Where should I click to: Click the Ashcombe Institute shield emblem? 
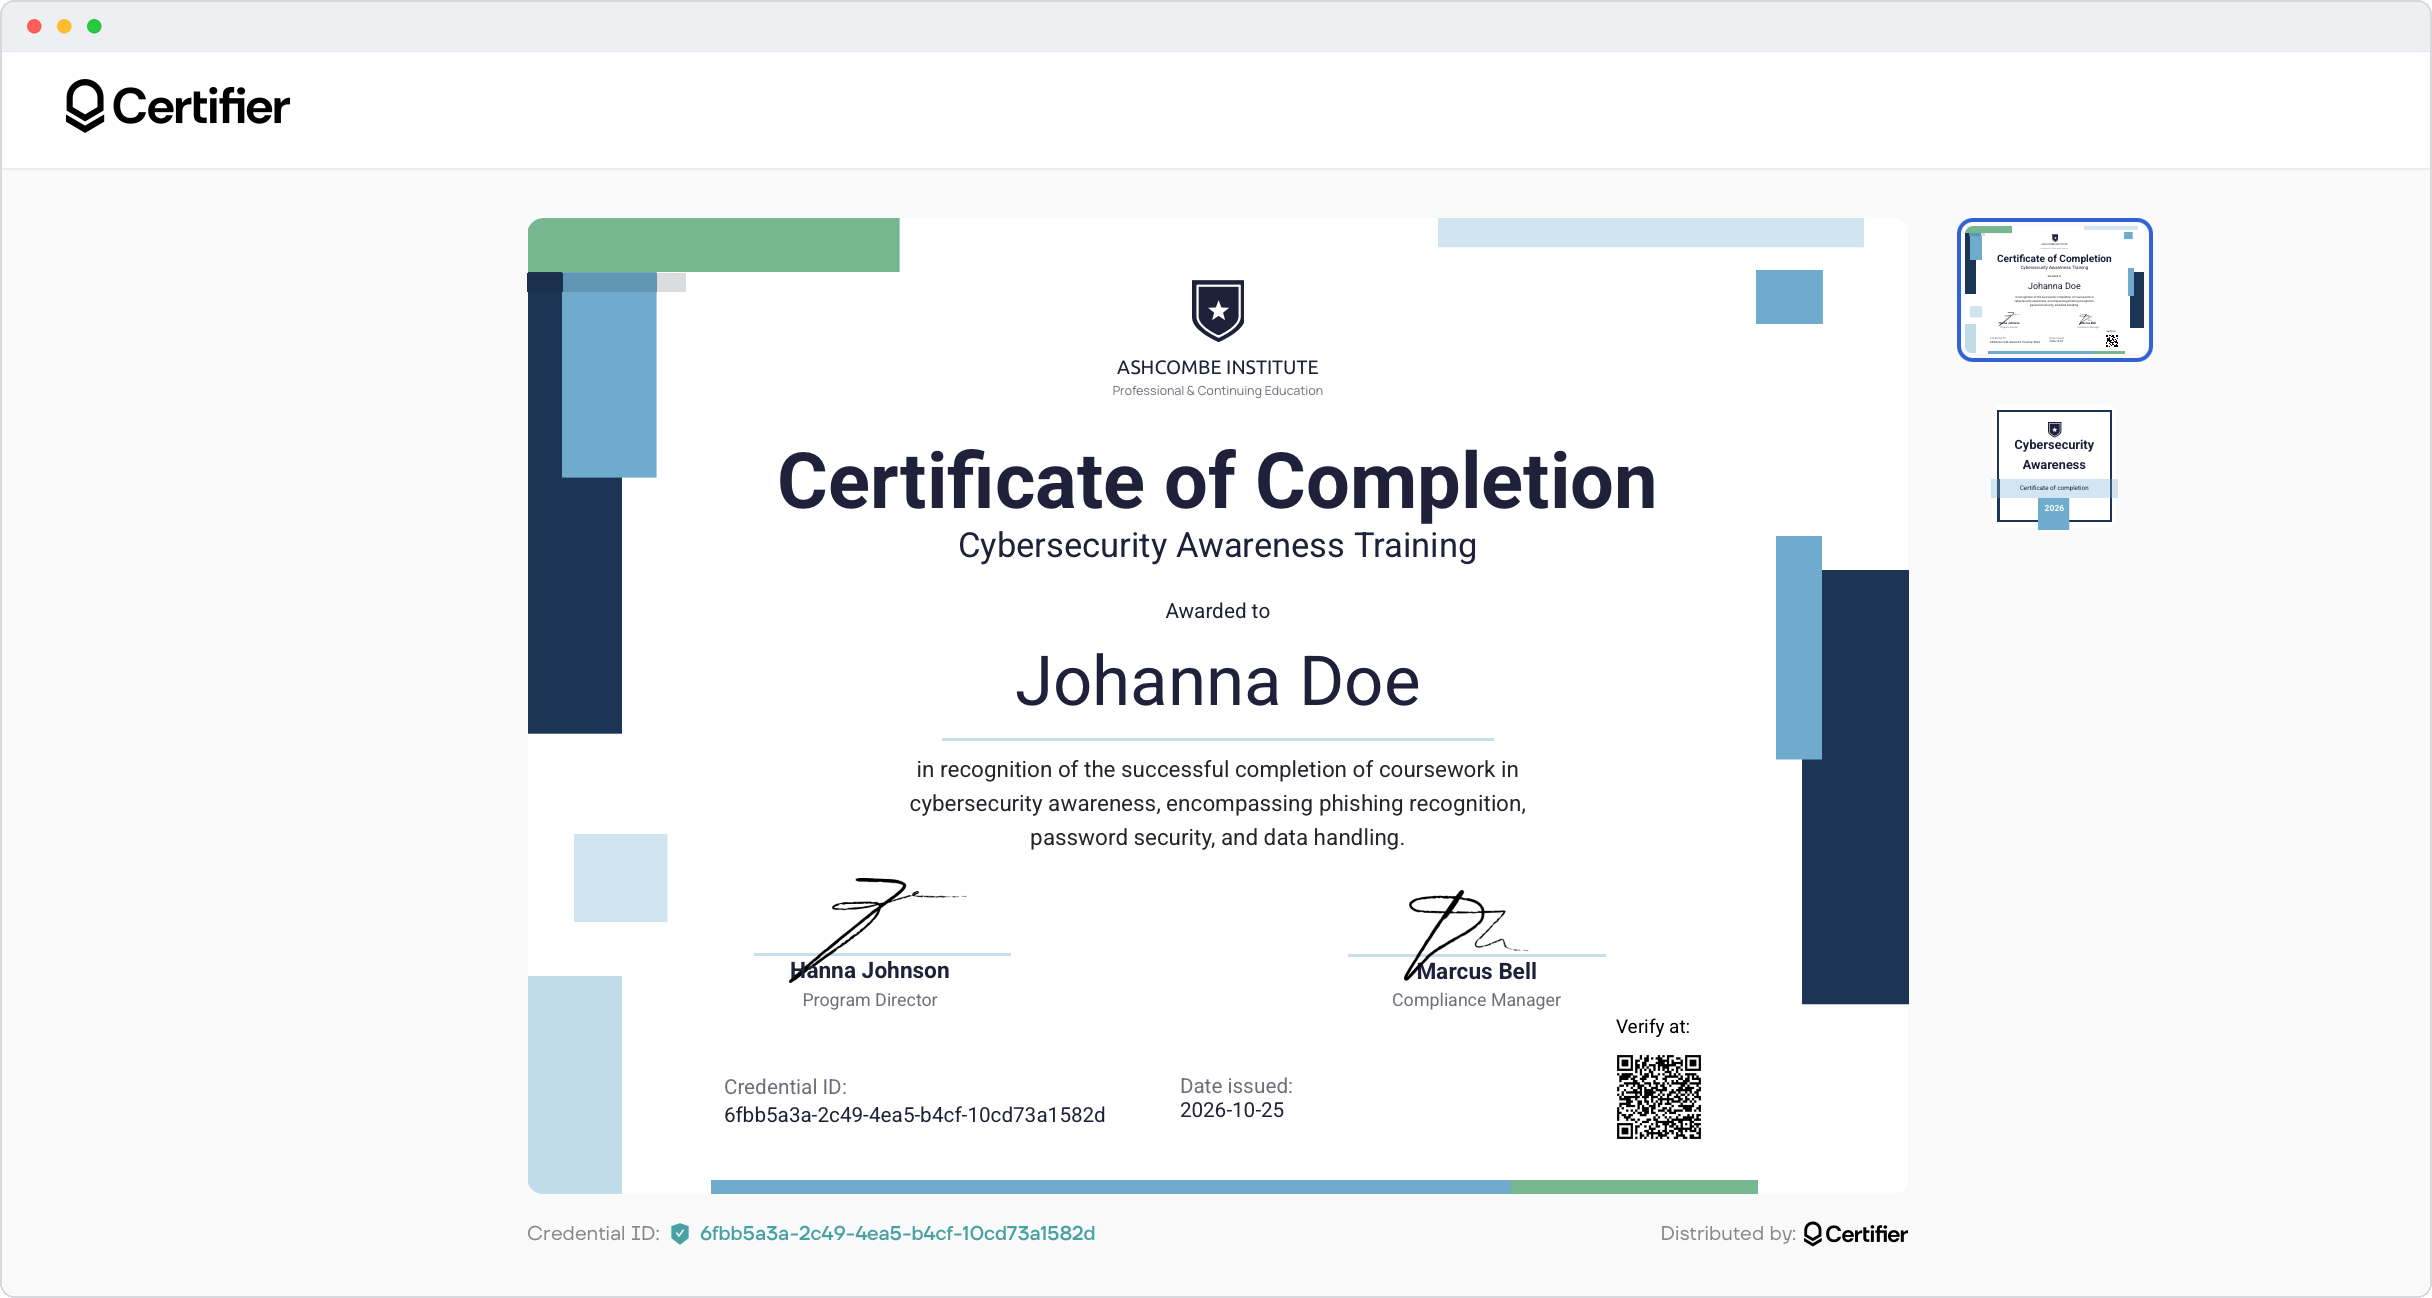[1218, 311]
